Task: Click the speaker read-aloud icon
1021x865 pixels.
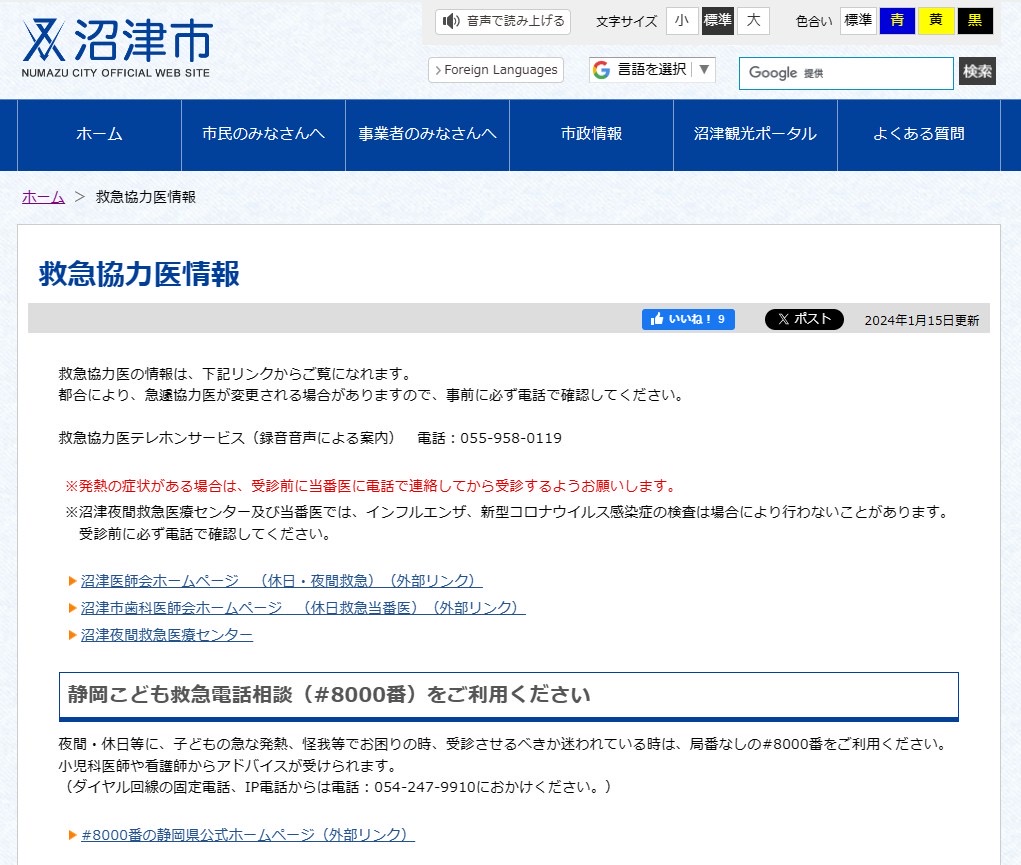Action: (451, 21)
